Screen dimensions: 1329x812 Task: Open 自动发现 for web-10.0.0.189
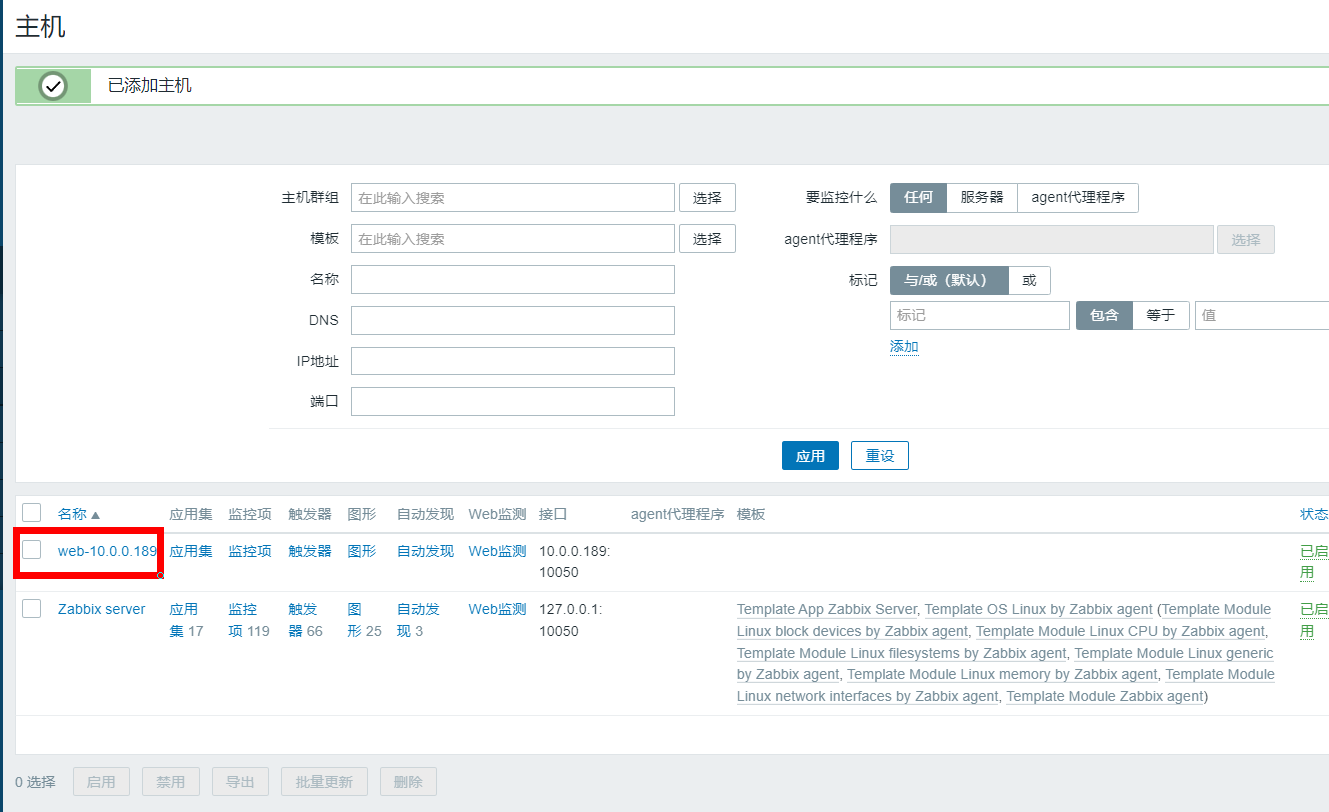coord(425,551)
